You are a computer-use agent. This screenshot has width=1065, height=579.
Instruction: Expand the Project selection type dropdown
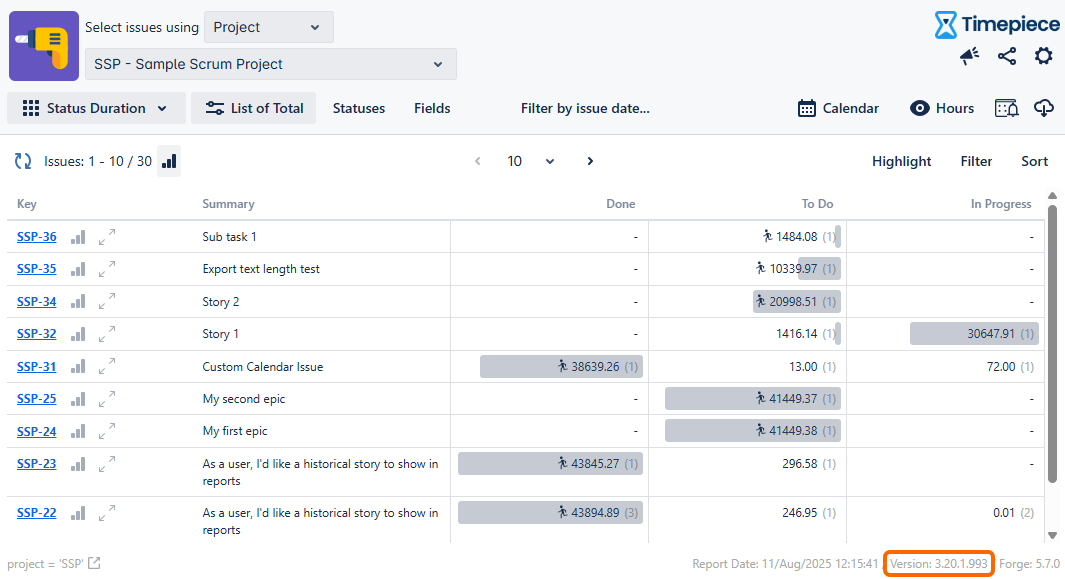click(268, 28)
